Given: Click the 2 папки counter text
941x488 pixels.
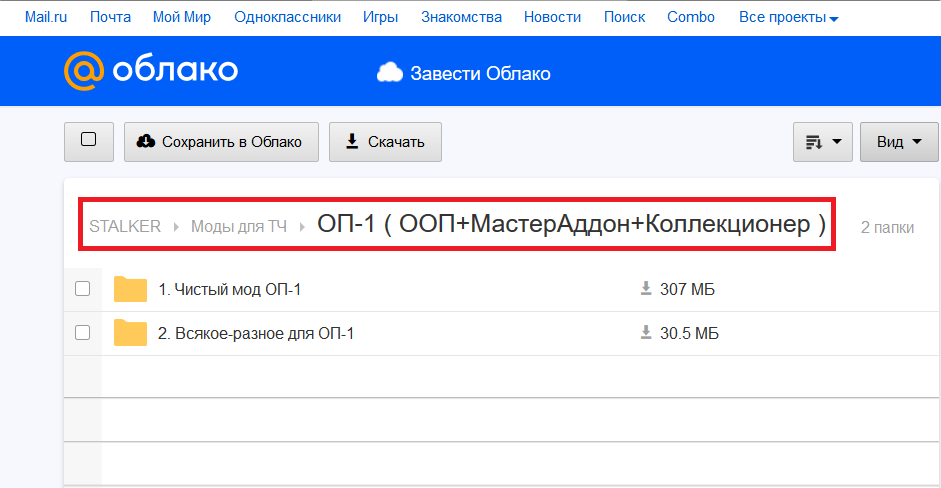Looking at the screenshot, I should tap(887, 227).
